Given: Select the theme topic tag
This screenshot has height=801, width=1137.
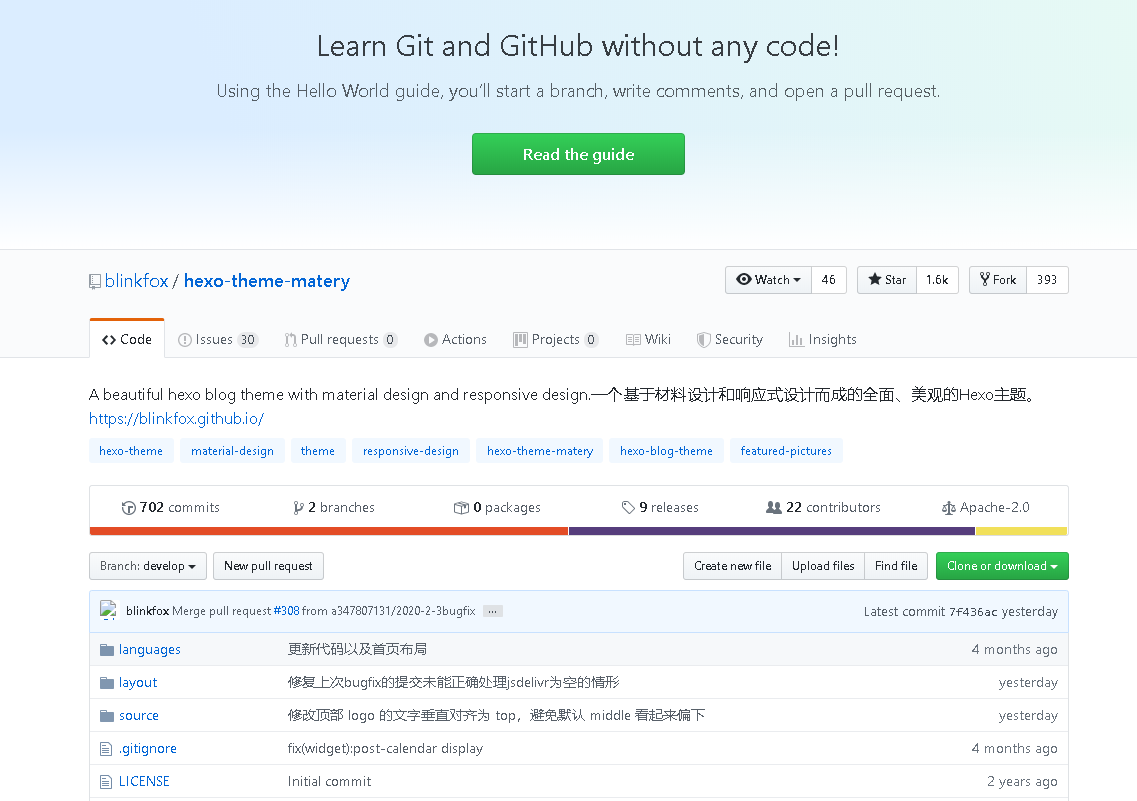Looking at the screenshot, I should pos(318,451).
